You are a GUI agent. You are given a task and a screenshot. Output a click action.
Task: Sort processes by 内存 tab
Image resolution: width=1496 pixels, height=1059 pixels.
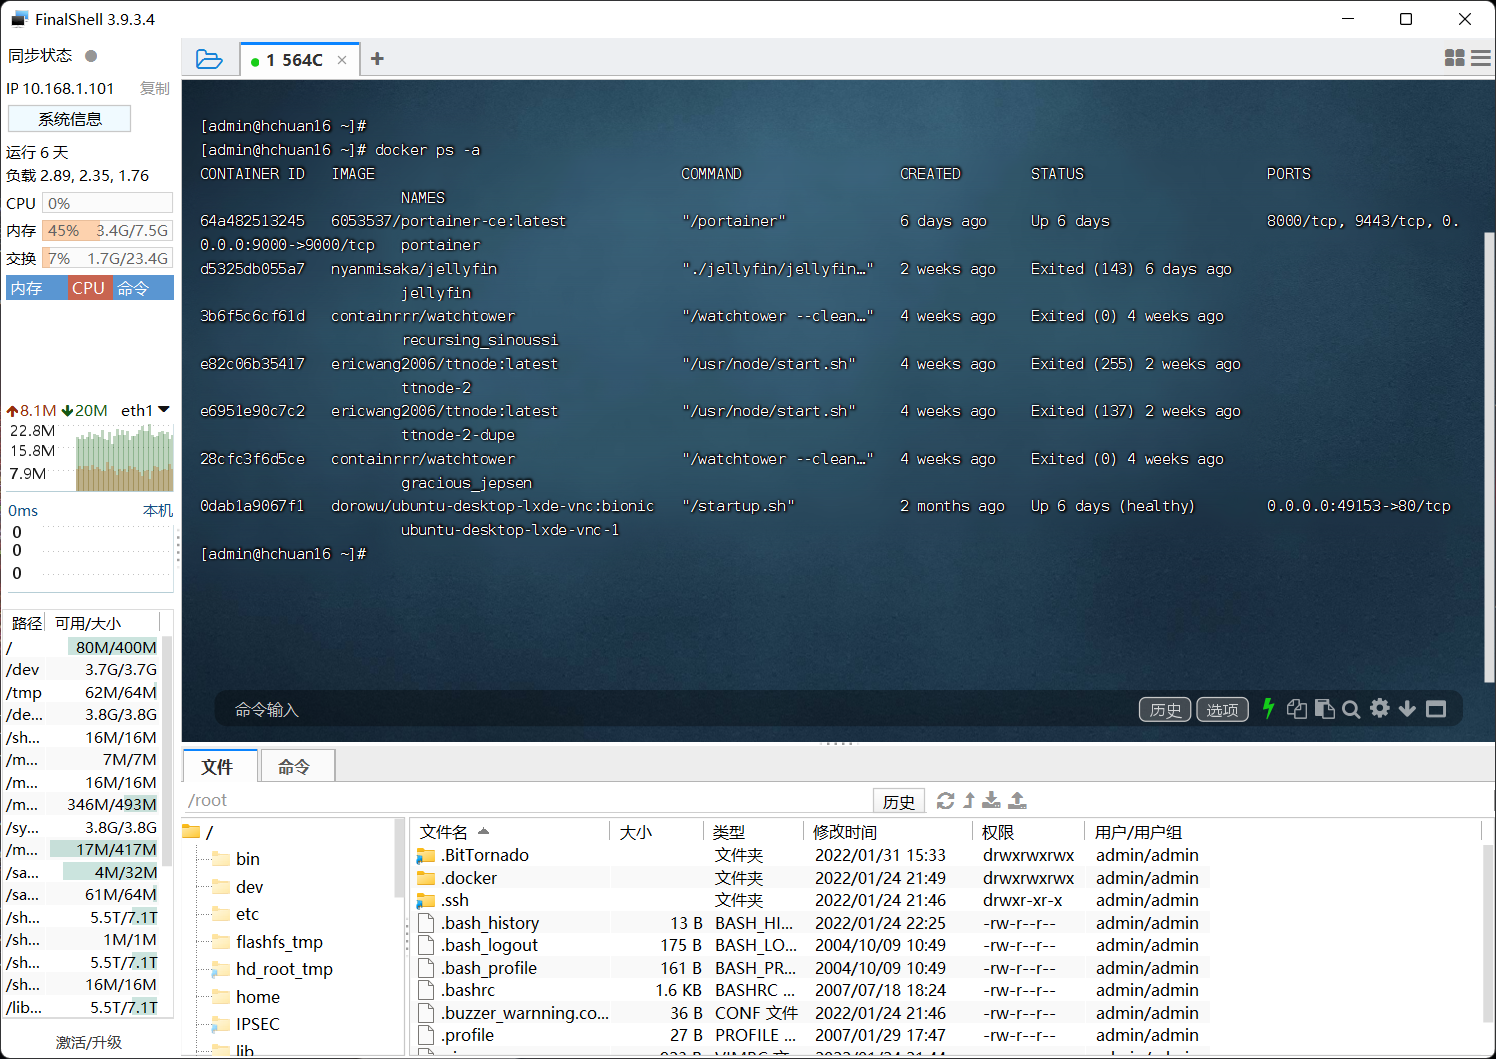pyautogui.click(x=36, y=288)
